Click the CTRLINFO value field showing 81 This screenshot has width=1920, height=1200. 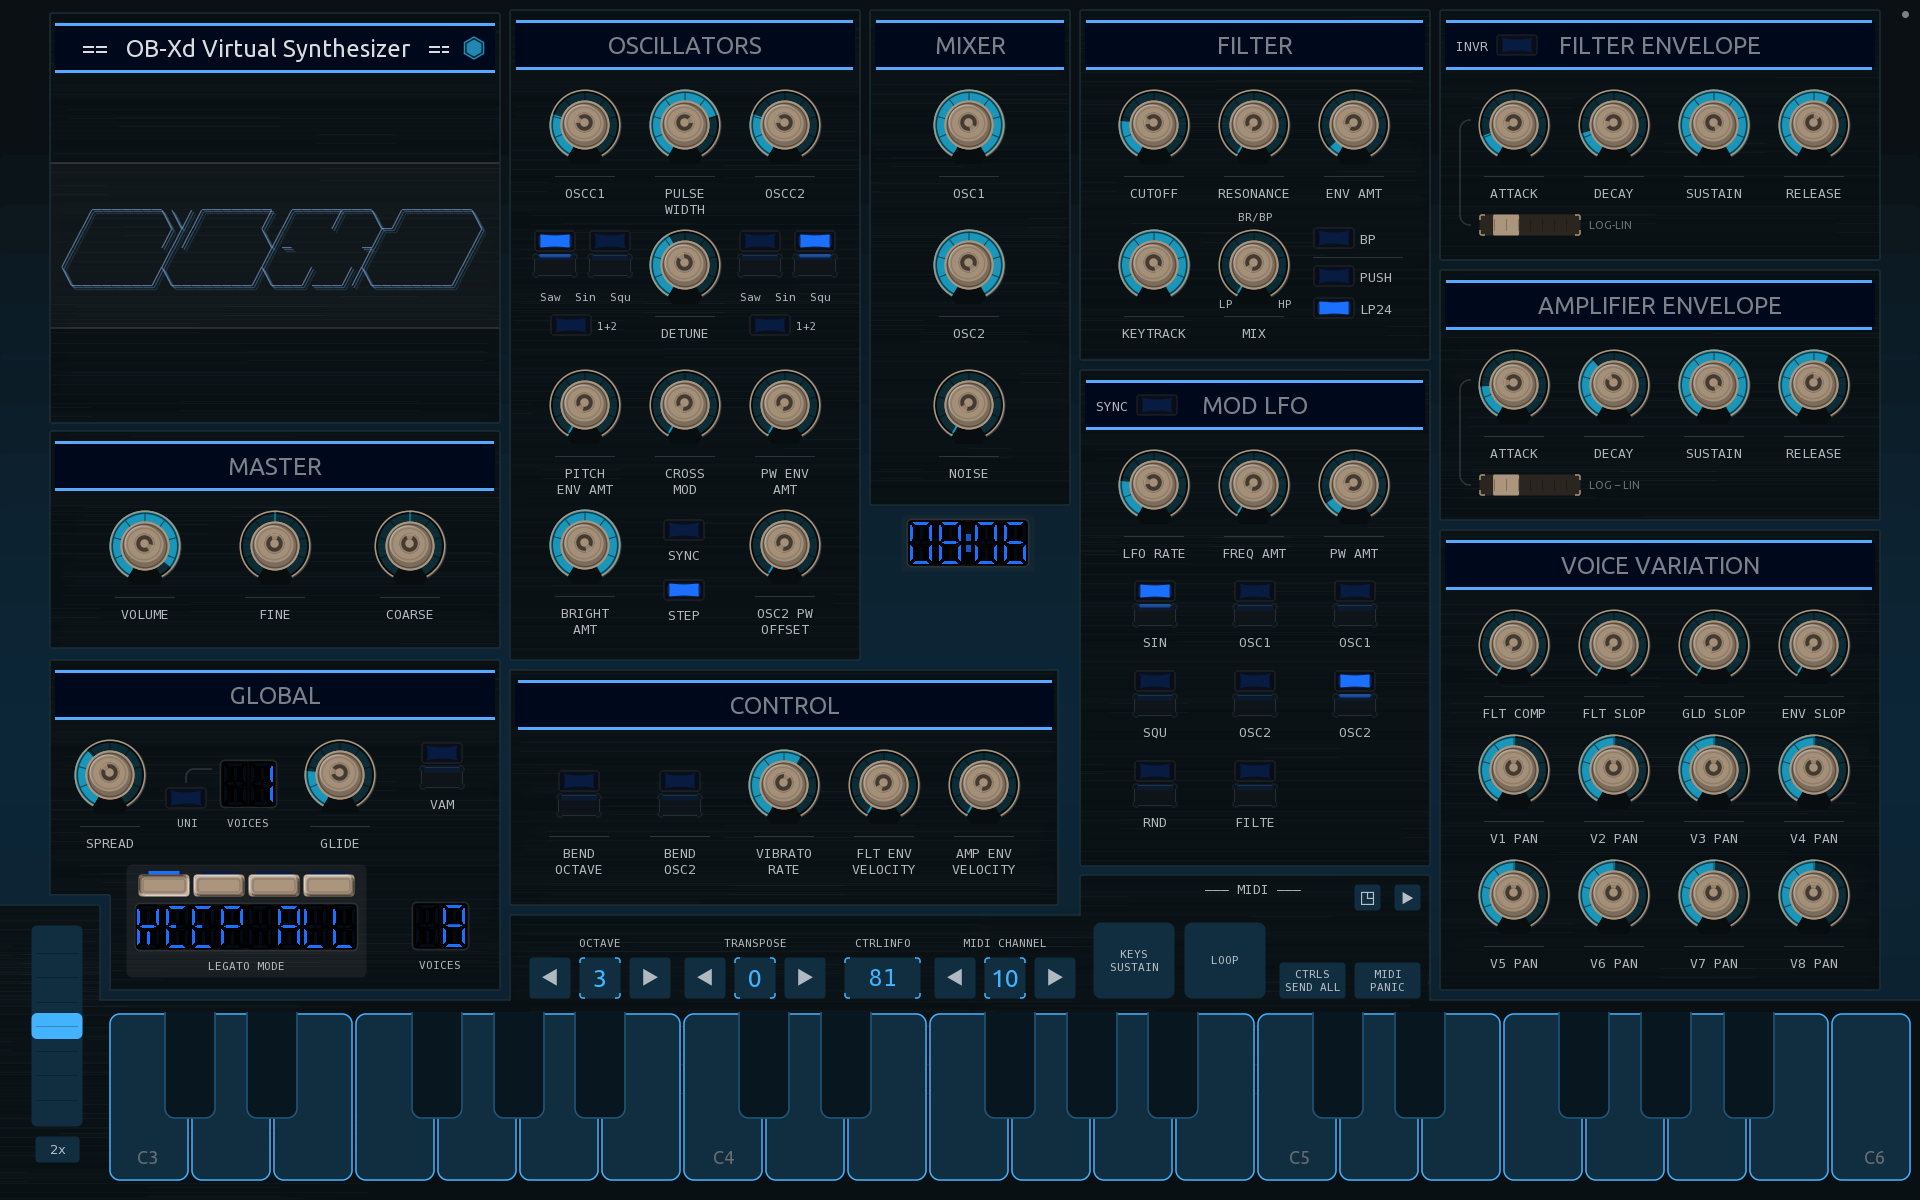[x=883, y=977]
